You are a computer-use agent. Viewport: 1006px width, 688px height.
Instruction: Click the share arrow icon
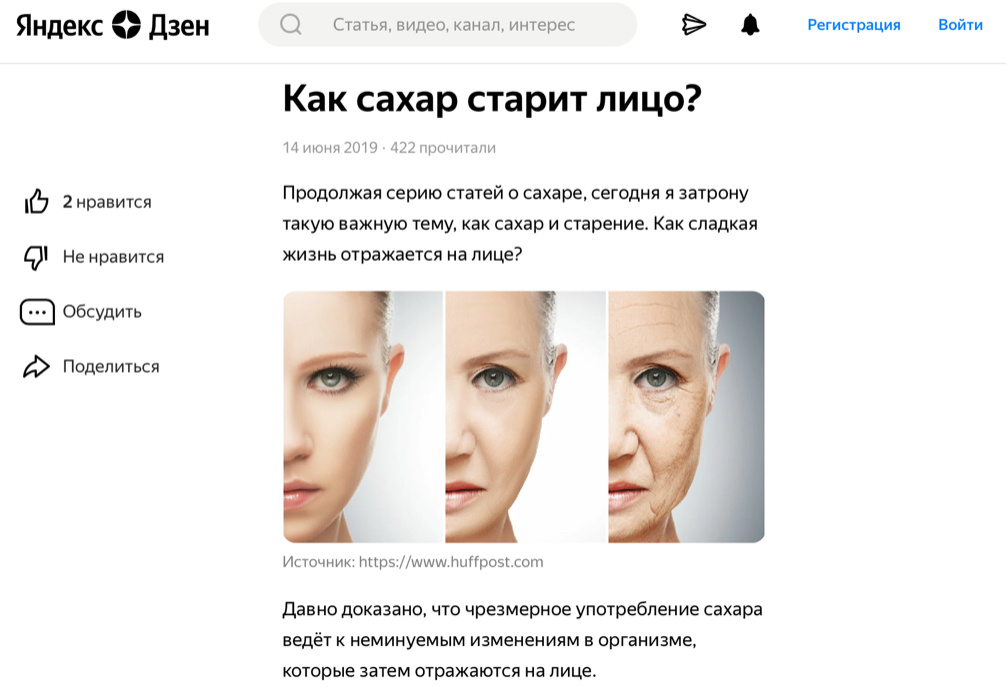point(37,366)
